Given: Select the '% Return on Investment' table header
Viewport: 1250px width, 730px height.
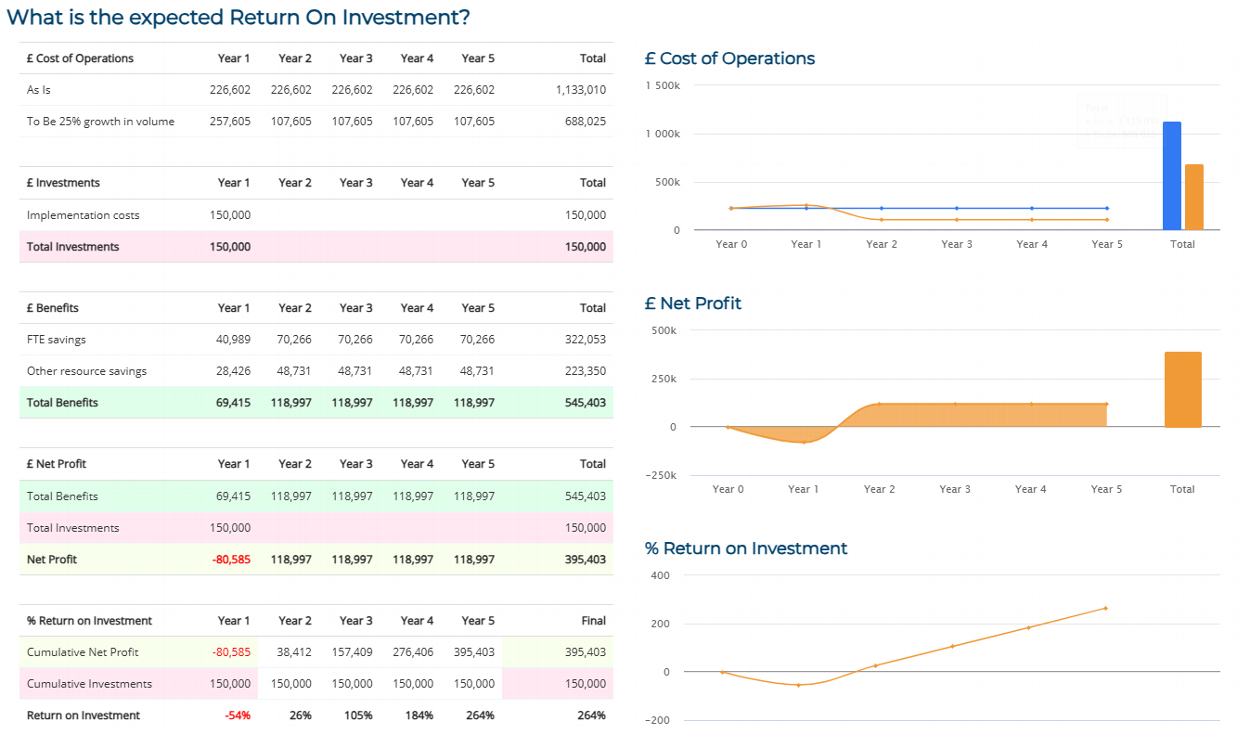Looking at the screenshot, I should click(x=90, y=621).
